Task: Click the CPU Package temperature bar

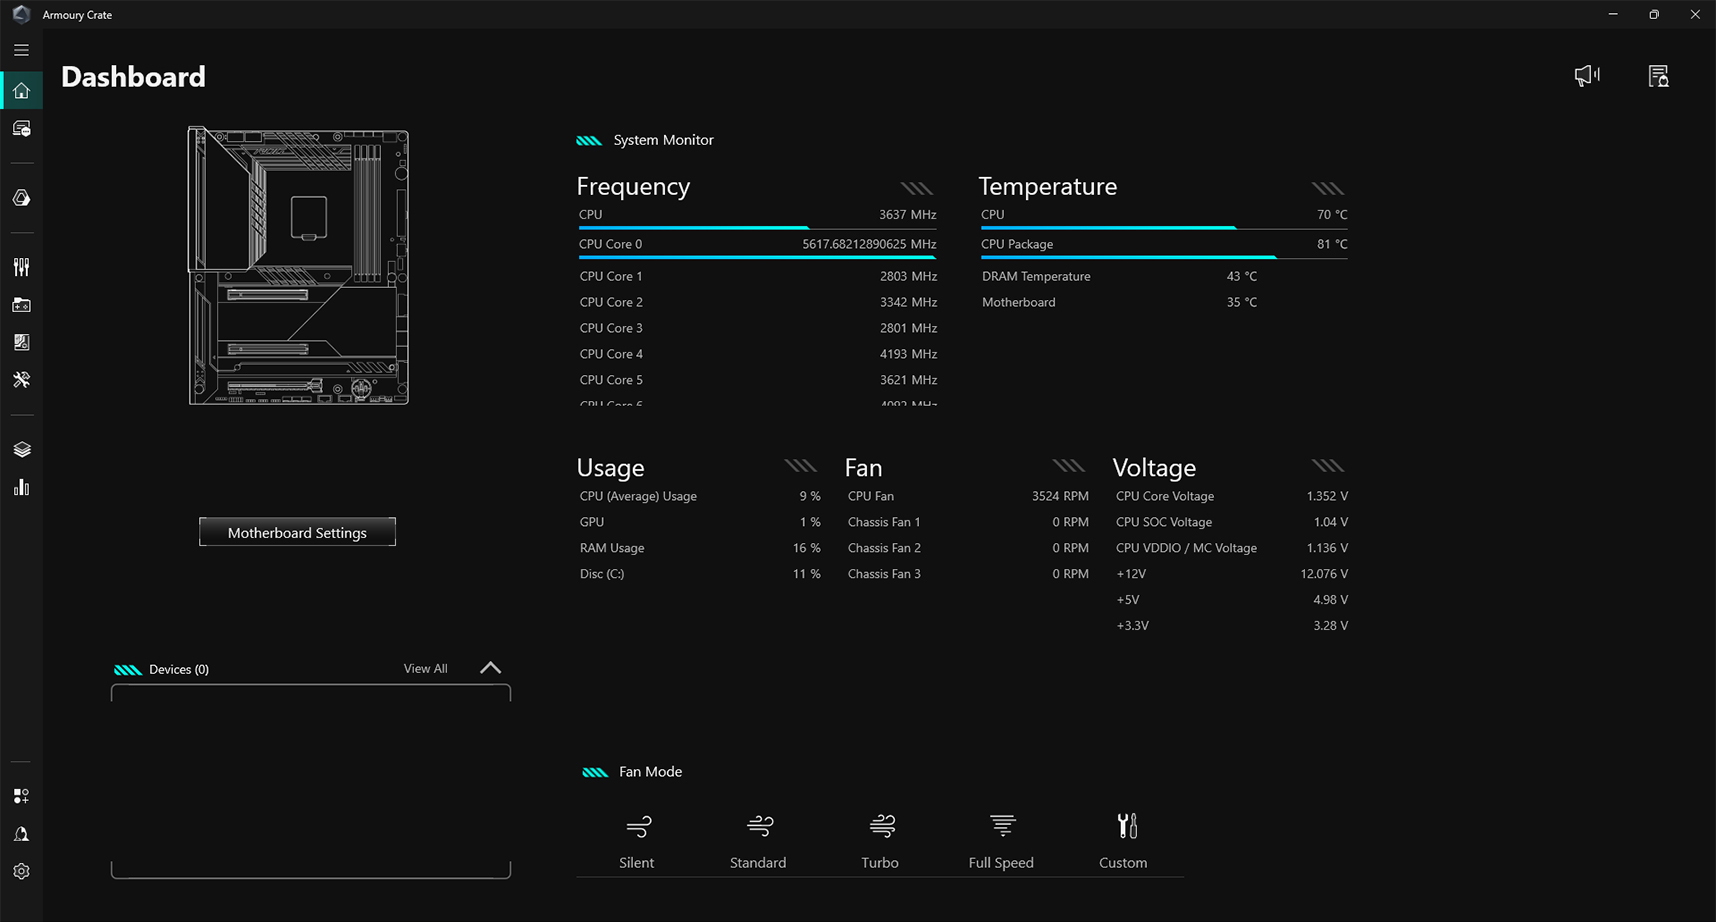Action: click(1164, 257)
